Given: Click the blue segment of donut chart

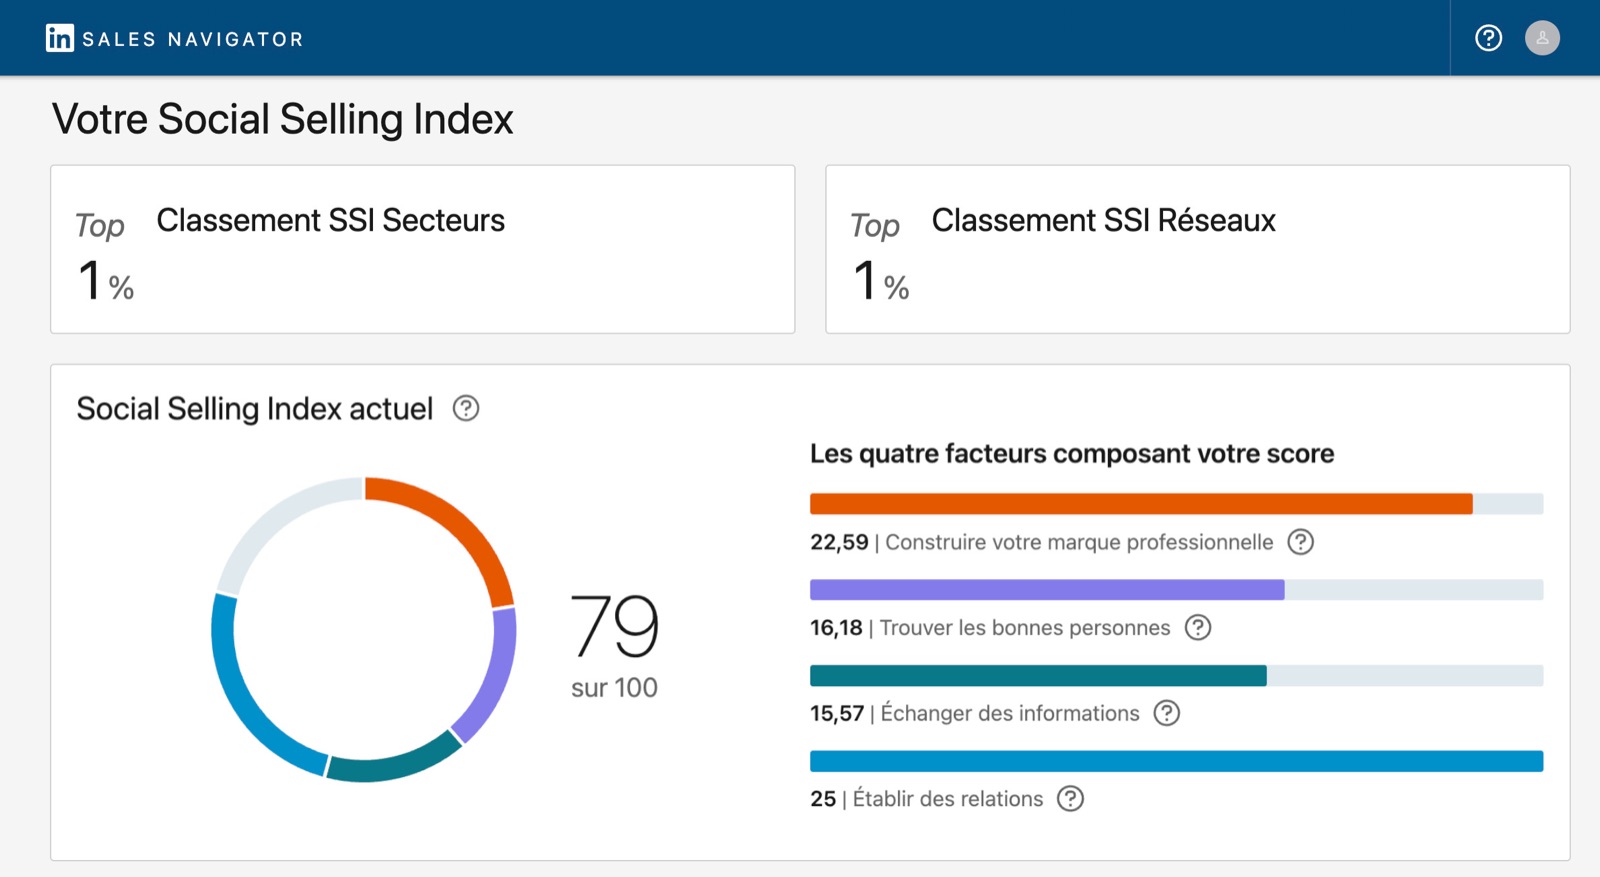Looking at the screenshot, I should click(248, 700).
